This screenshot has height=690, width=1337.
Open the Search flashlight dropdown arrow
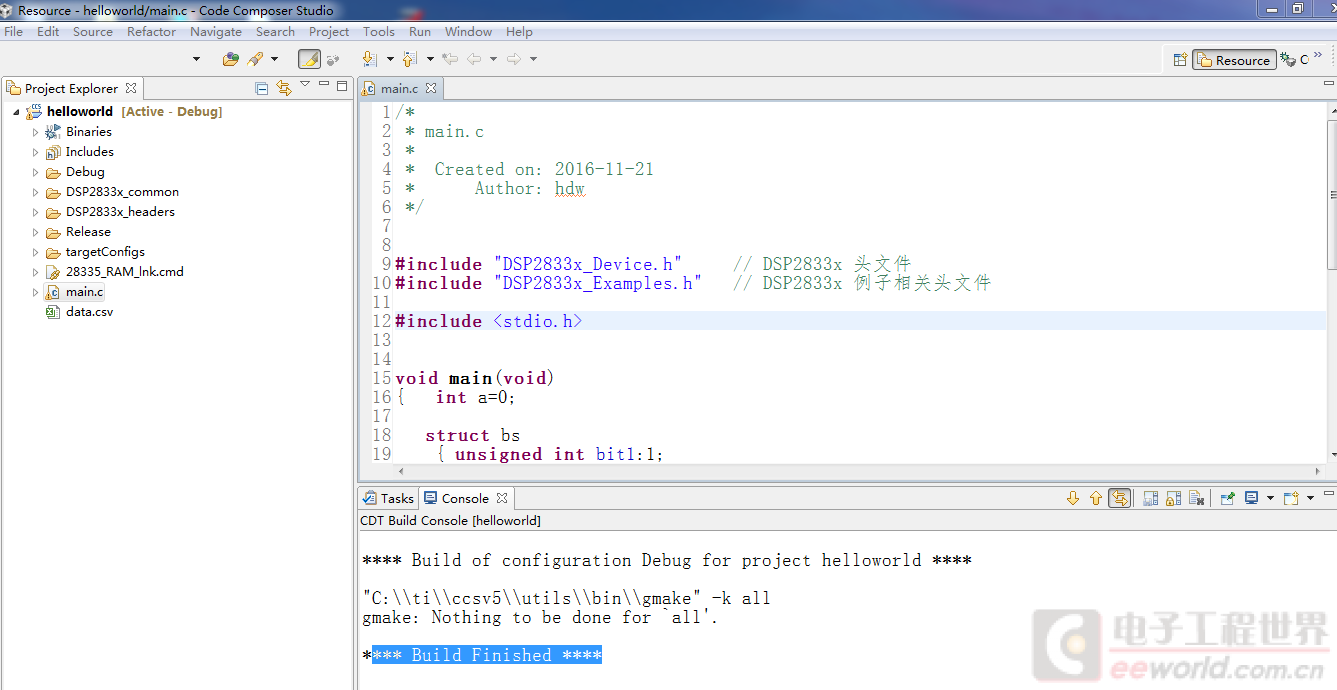click(x=275, y=59)
